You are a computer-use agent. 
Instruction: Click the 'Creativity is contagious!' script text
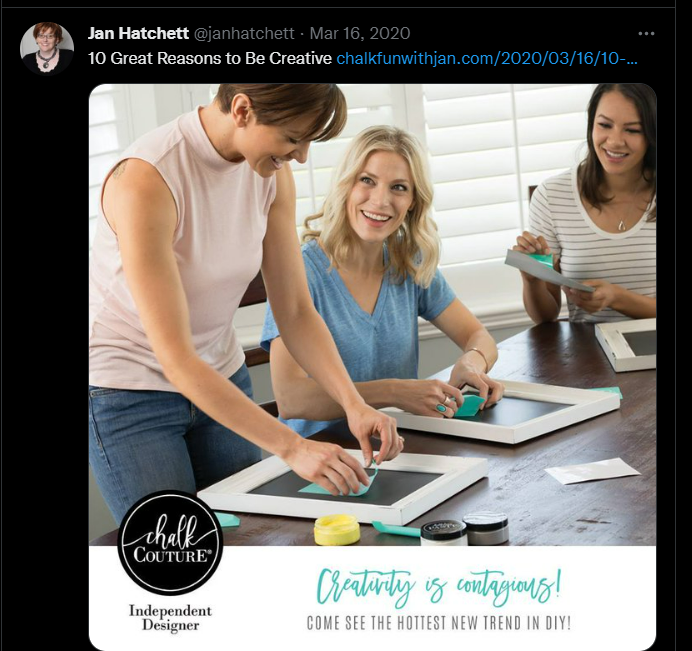(x=439, y=586)
